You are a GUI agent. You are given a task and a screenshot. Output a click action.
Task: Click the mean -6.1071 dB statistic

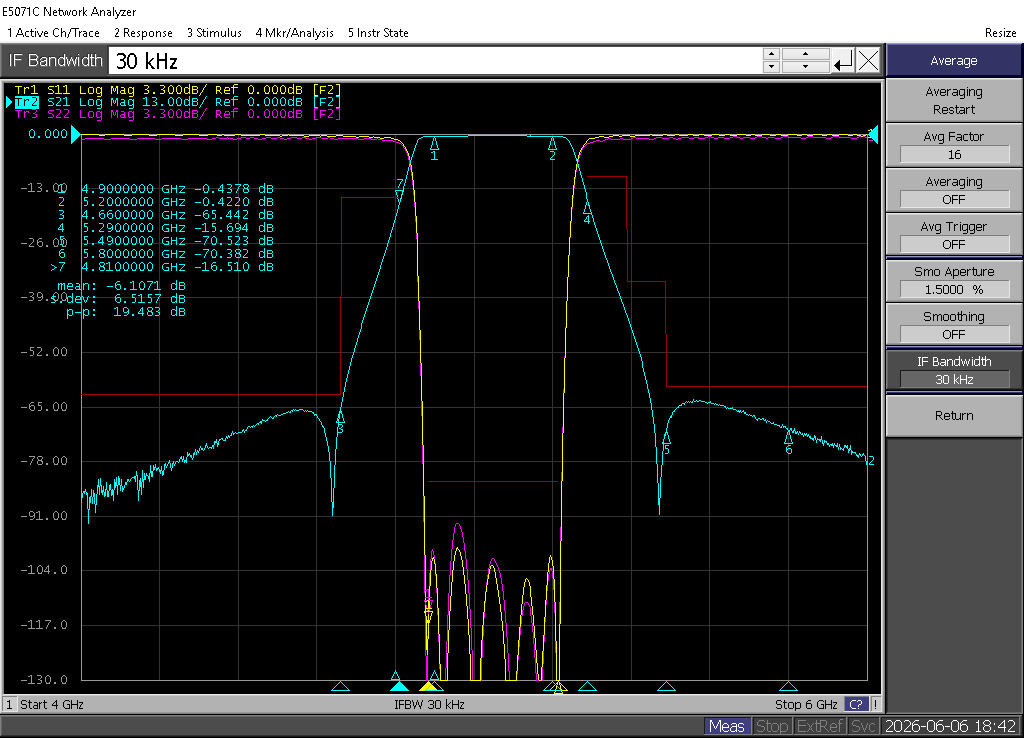tap(121, 286)
